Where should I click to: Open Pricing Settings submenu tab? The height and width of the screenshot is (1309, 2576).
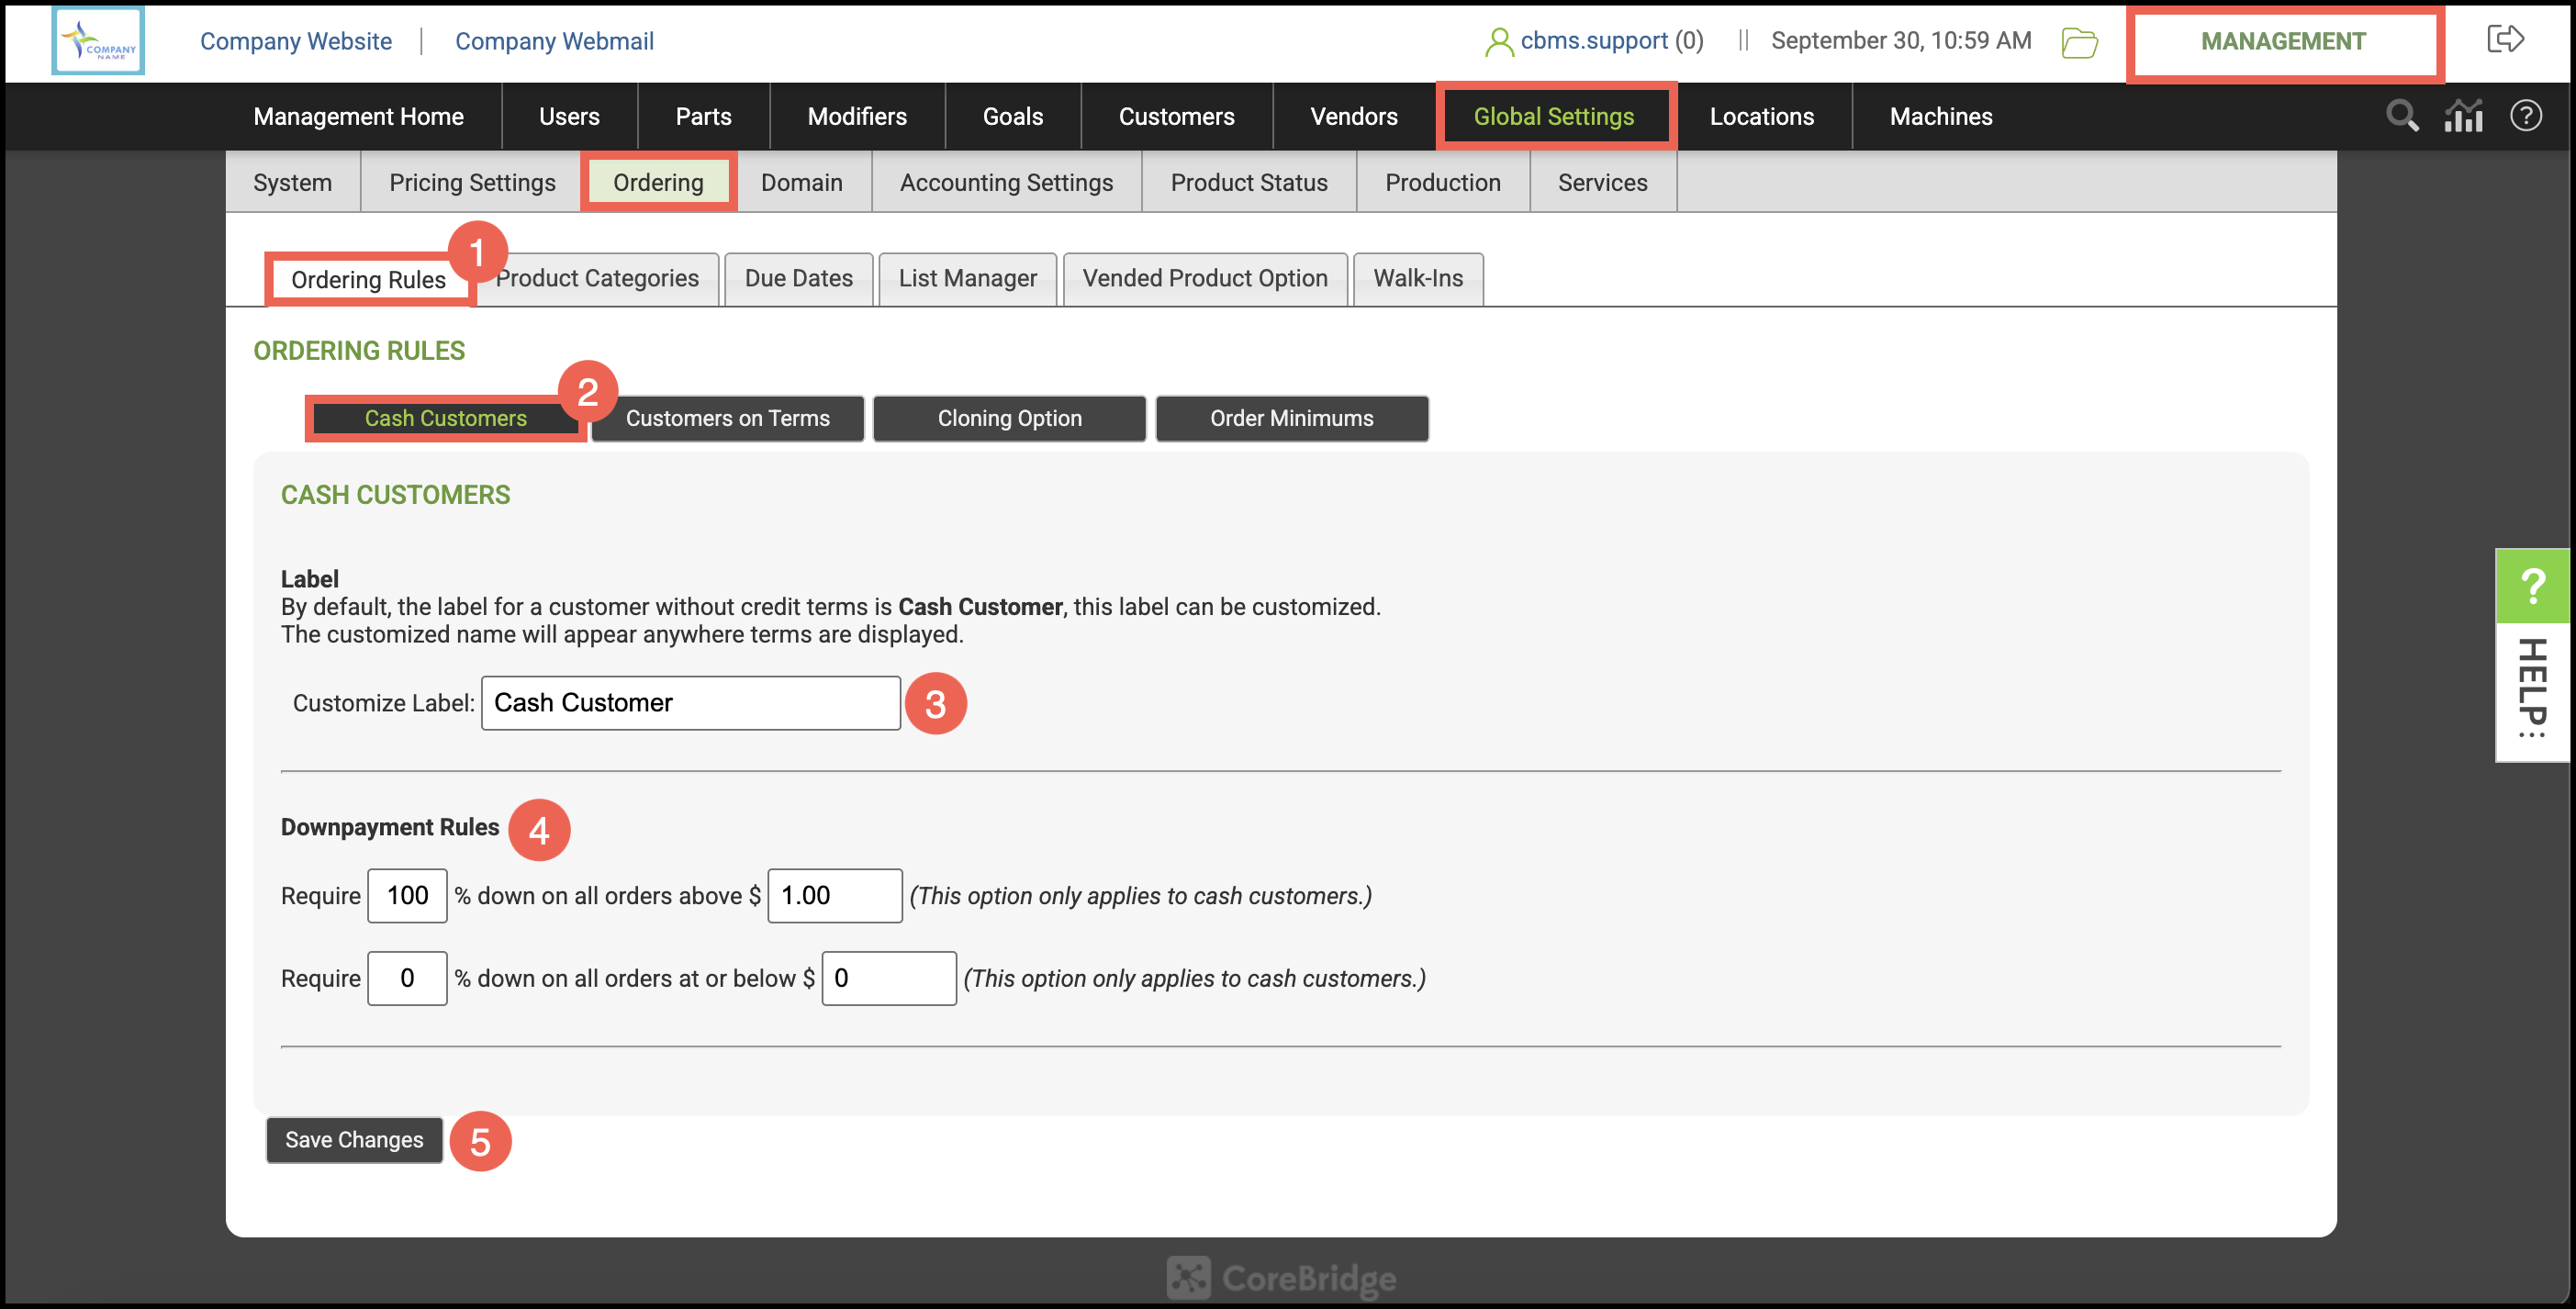click(471, 182)
